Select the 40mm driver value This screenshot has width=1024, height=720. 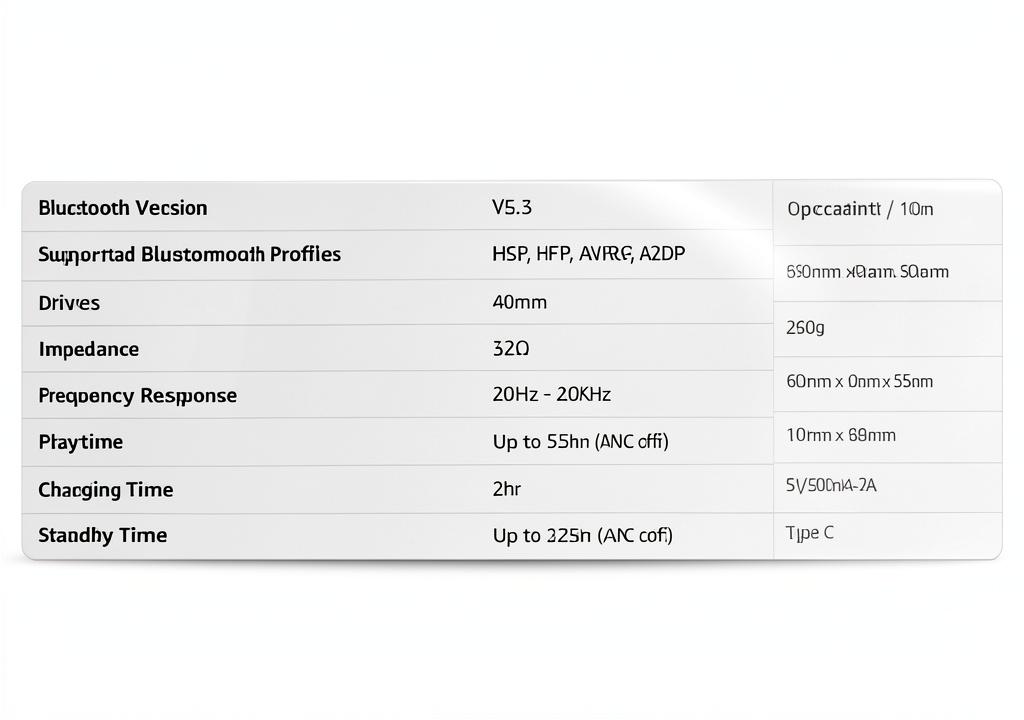tap(520, 302)
